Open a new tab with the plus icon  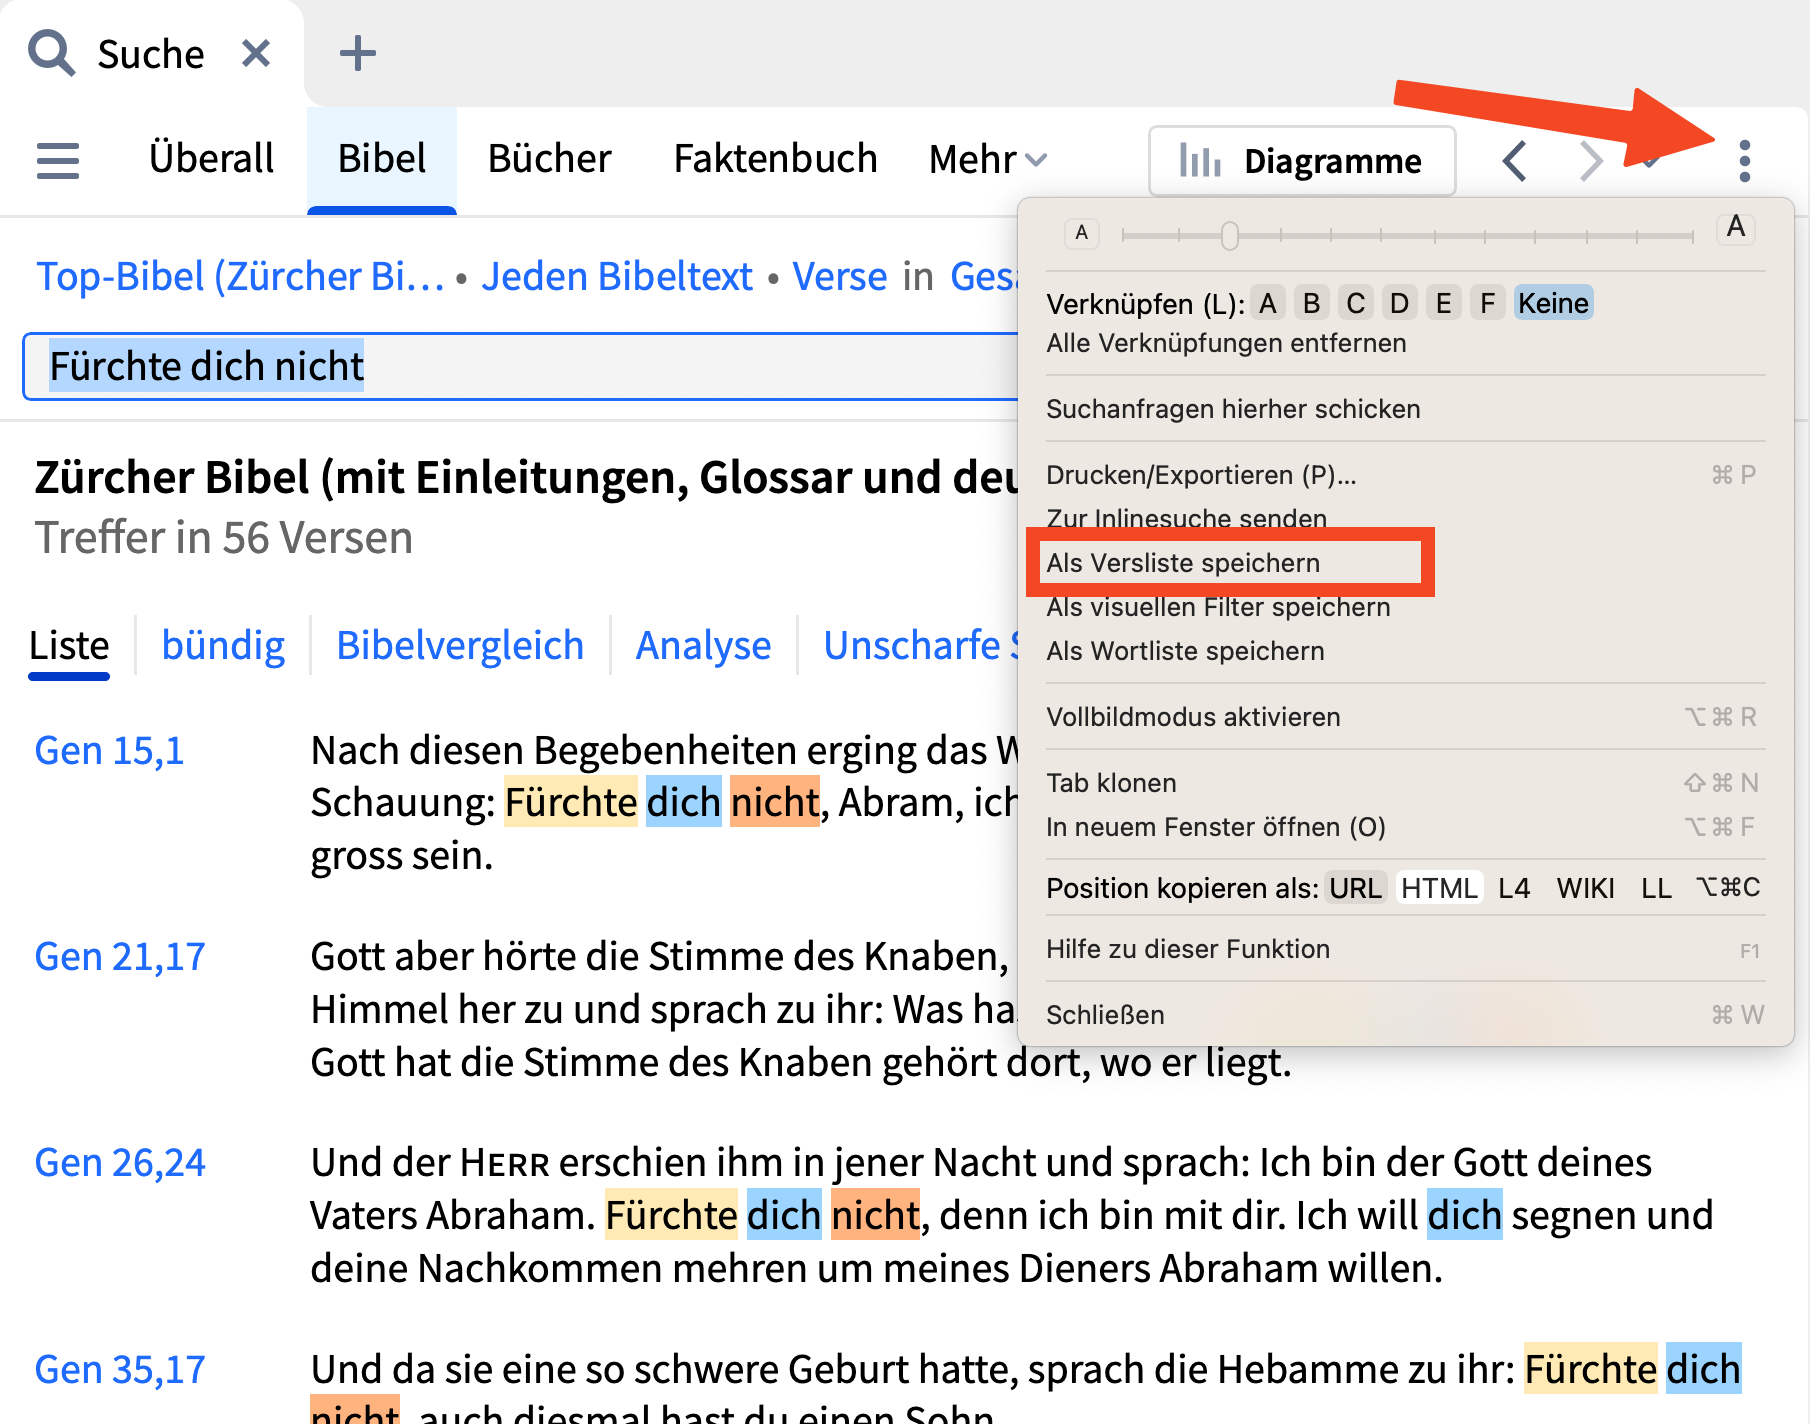[357, 53]
